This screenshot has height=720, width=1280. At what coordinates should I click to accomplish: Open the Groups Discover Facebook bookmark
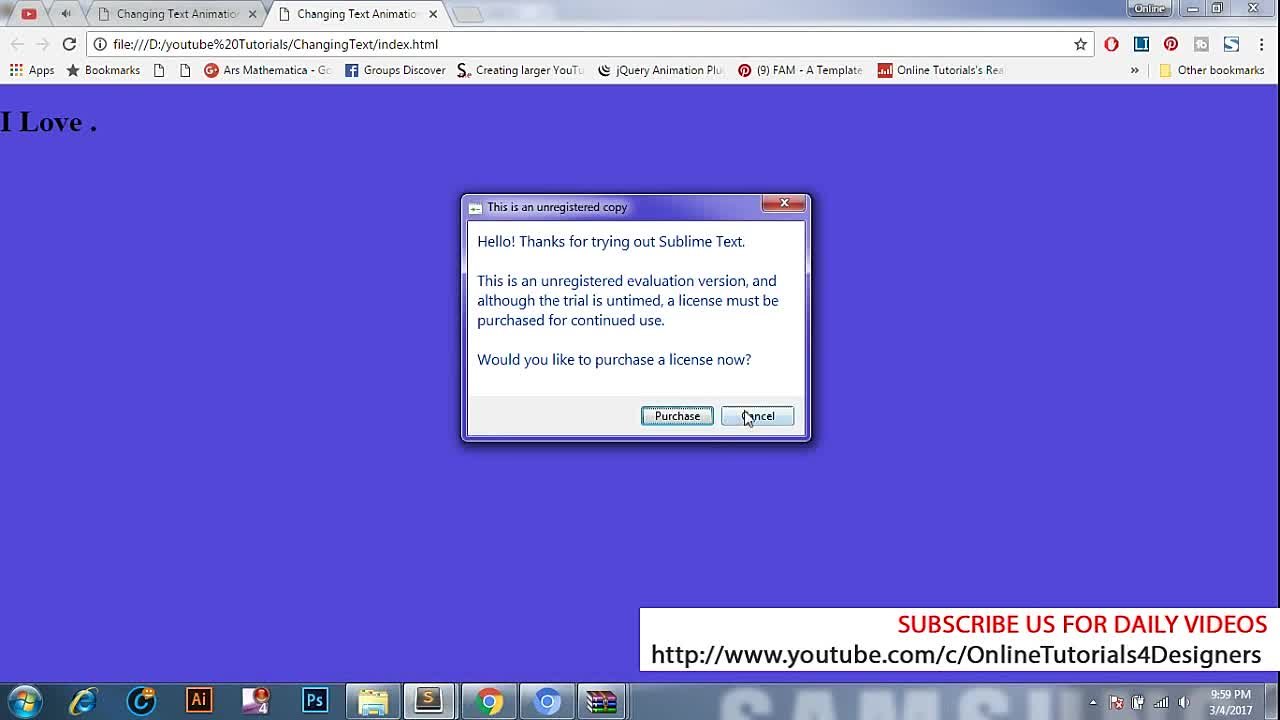[x=395, y=70]
